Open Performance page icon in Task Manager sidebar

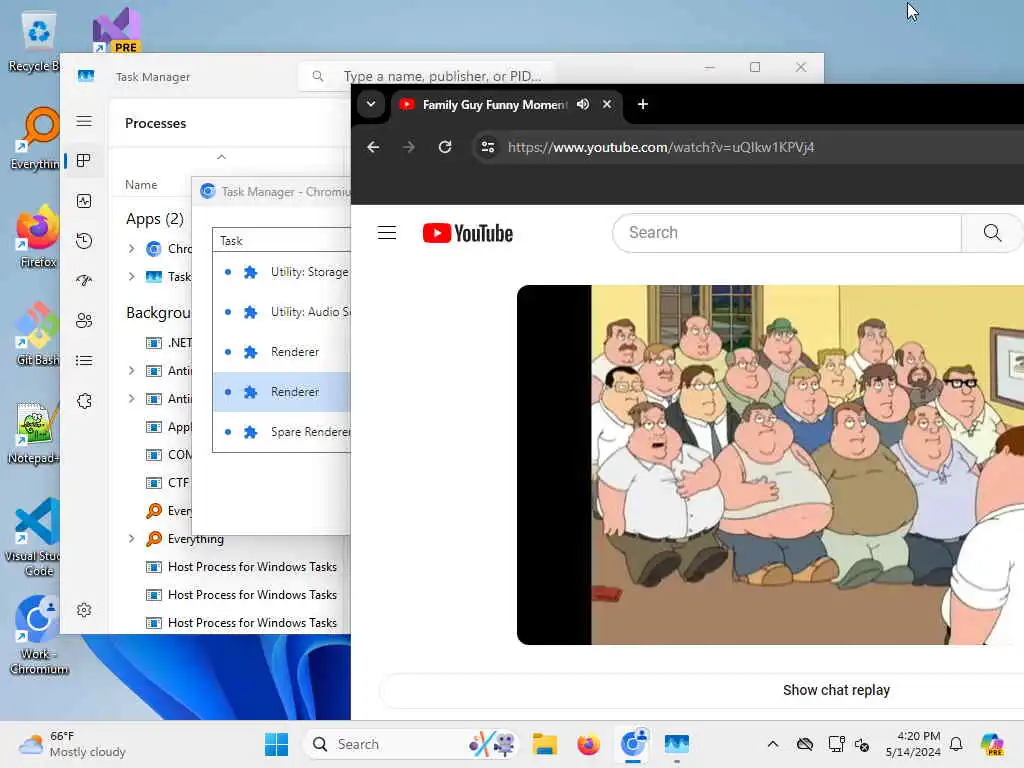pos(84,201)
